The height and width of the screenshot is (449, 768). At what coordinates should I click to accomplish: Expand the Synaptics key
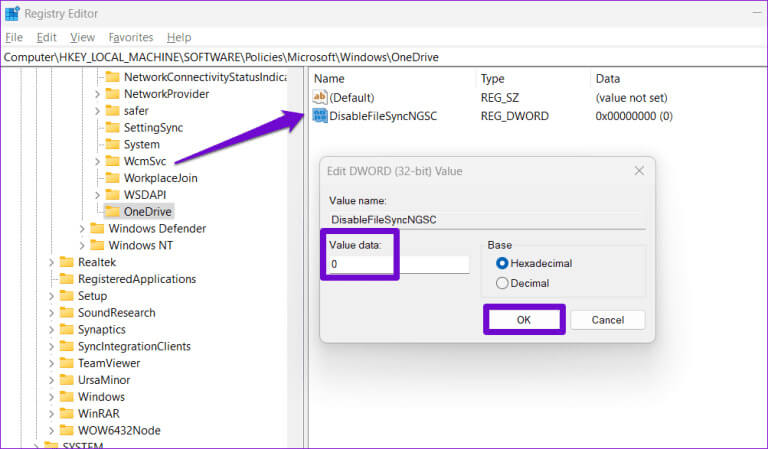coord(51,330)
